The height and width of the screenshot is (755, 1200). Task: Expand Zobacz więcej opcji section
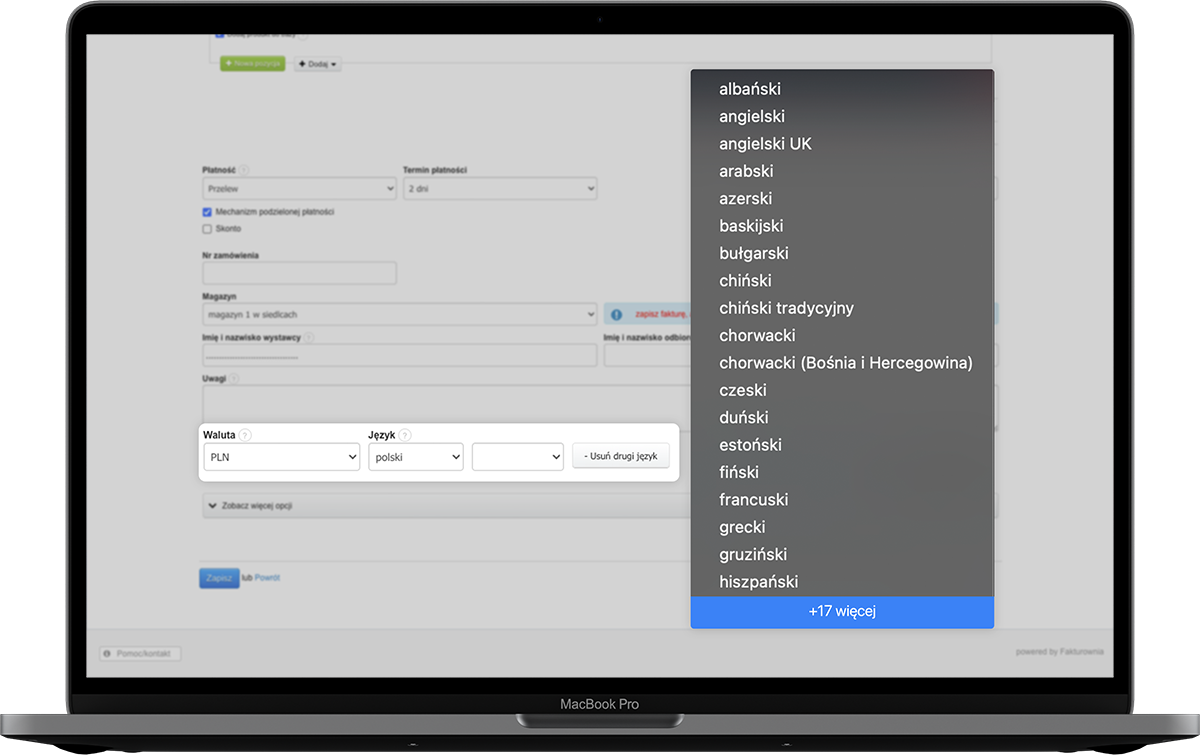pyautogui.click(x=447, y=506)
